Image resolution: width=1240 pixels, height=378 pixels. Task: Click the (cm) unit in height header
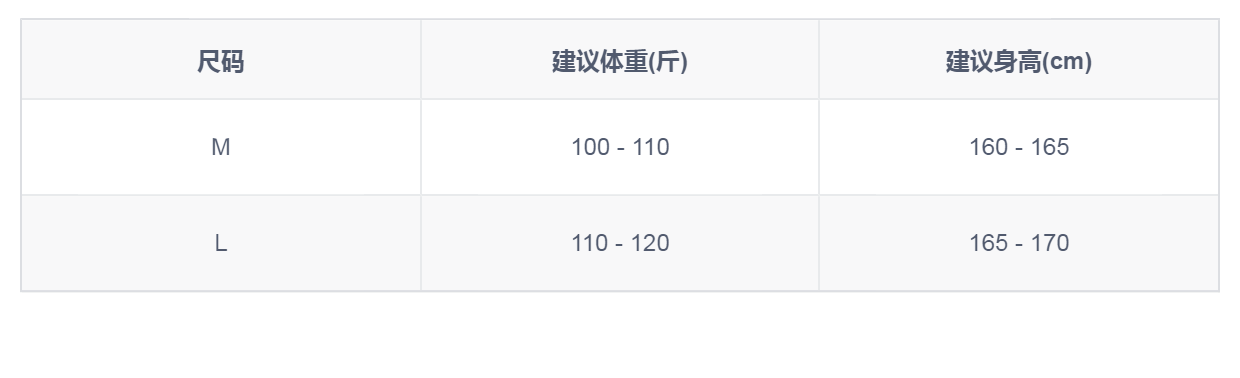point(1067,62)
